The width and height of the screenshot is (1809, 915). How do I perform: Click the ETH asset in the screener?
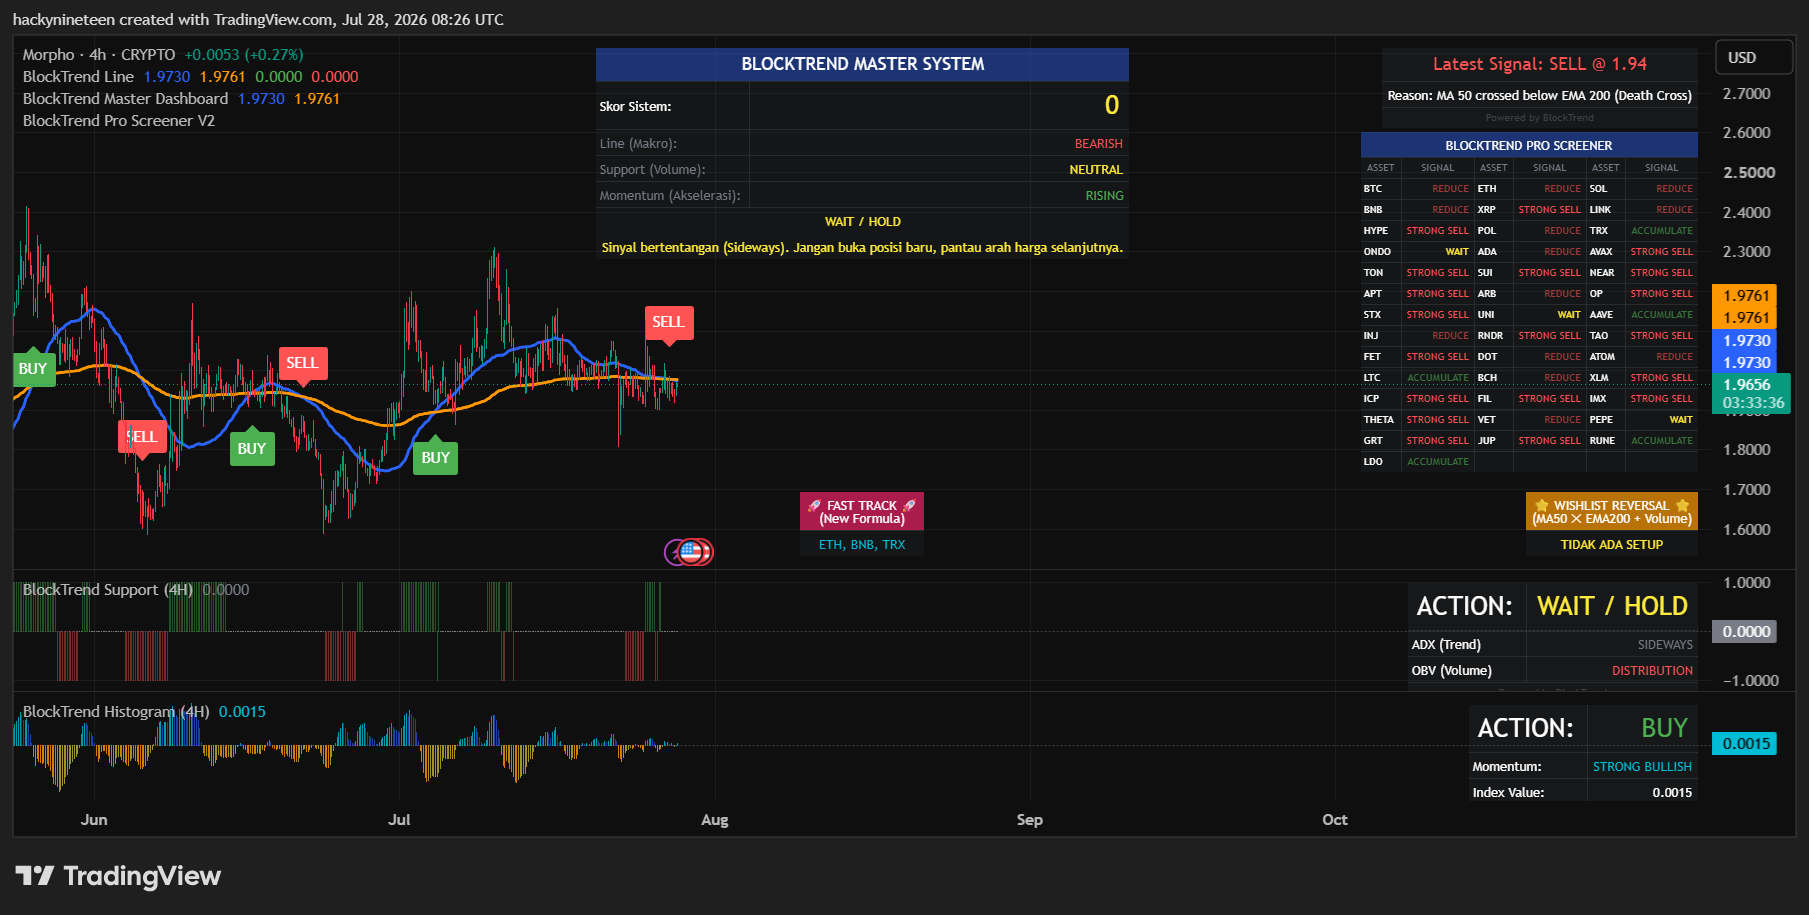coord(1487,188)
